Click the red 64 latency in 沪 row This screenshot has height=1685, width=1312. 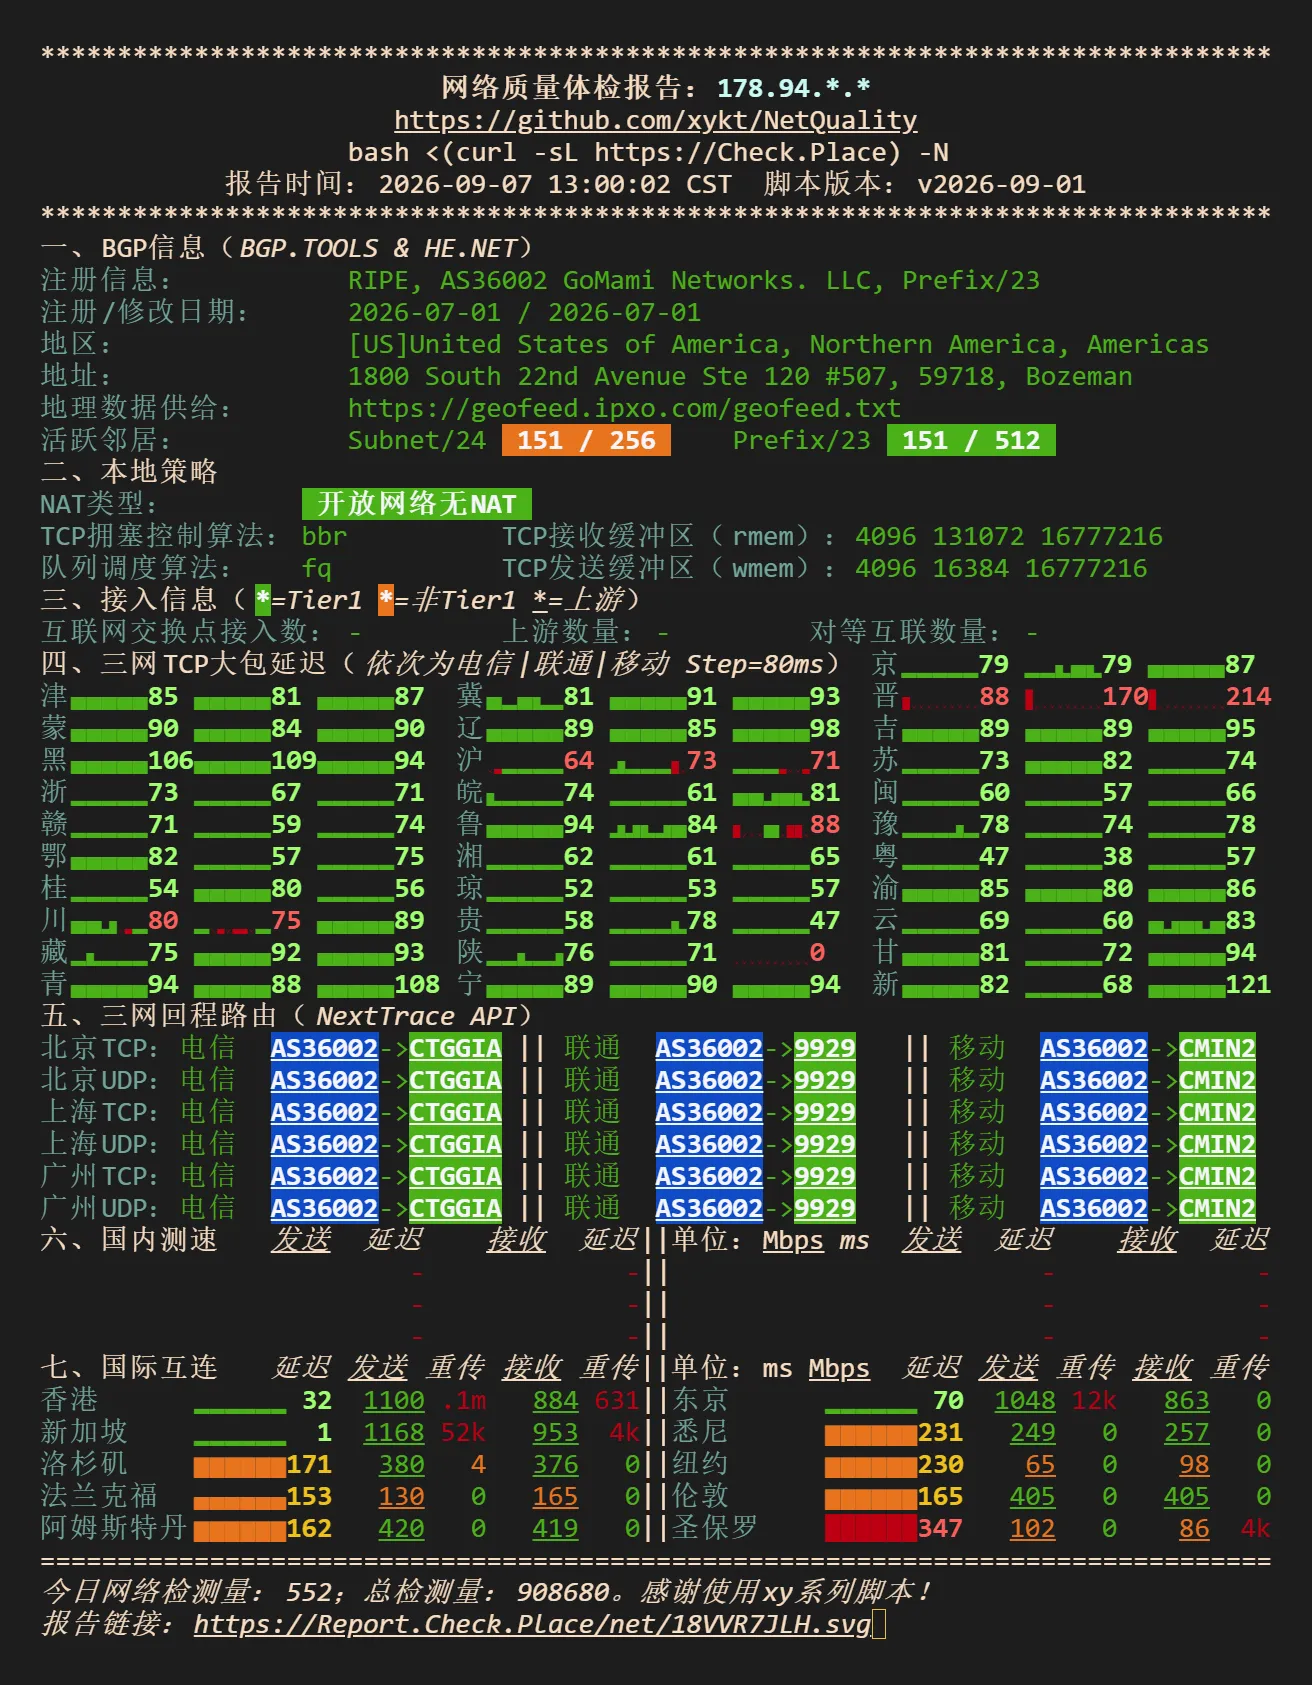click(579, 760)
